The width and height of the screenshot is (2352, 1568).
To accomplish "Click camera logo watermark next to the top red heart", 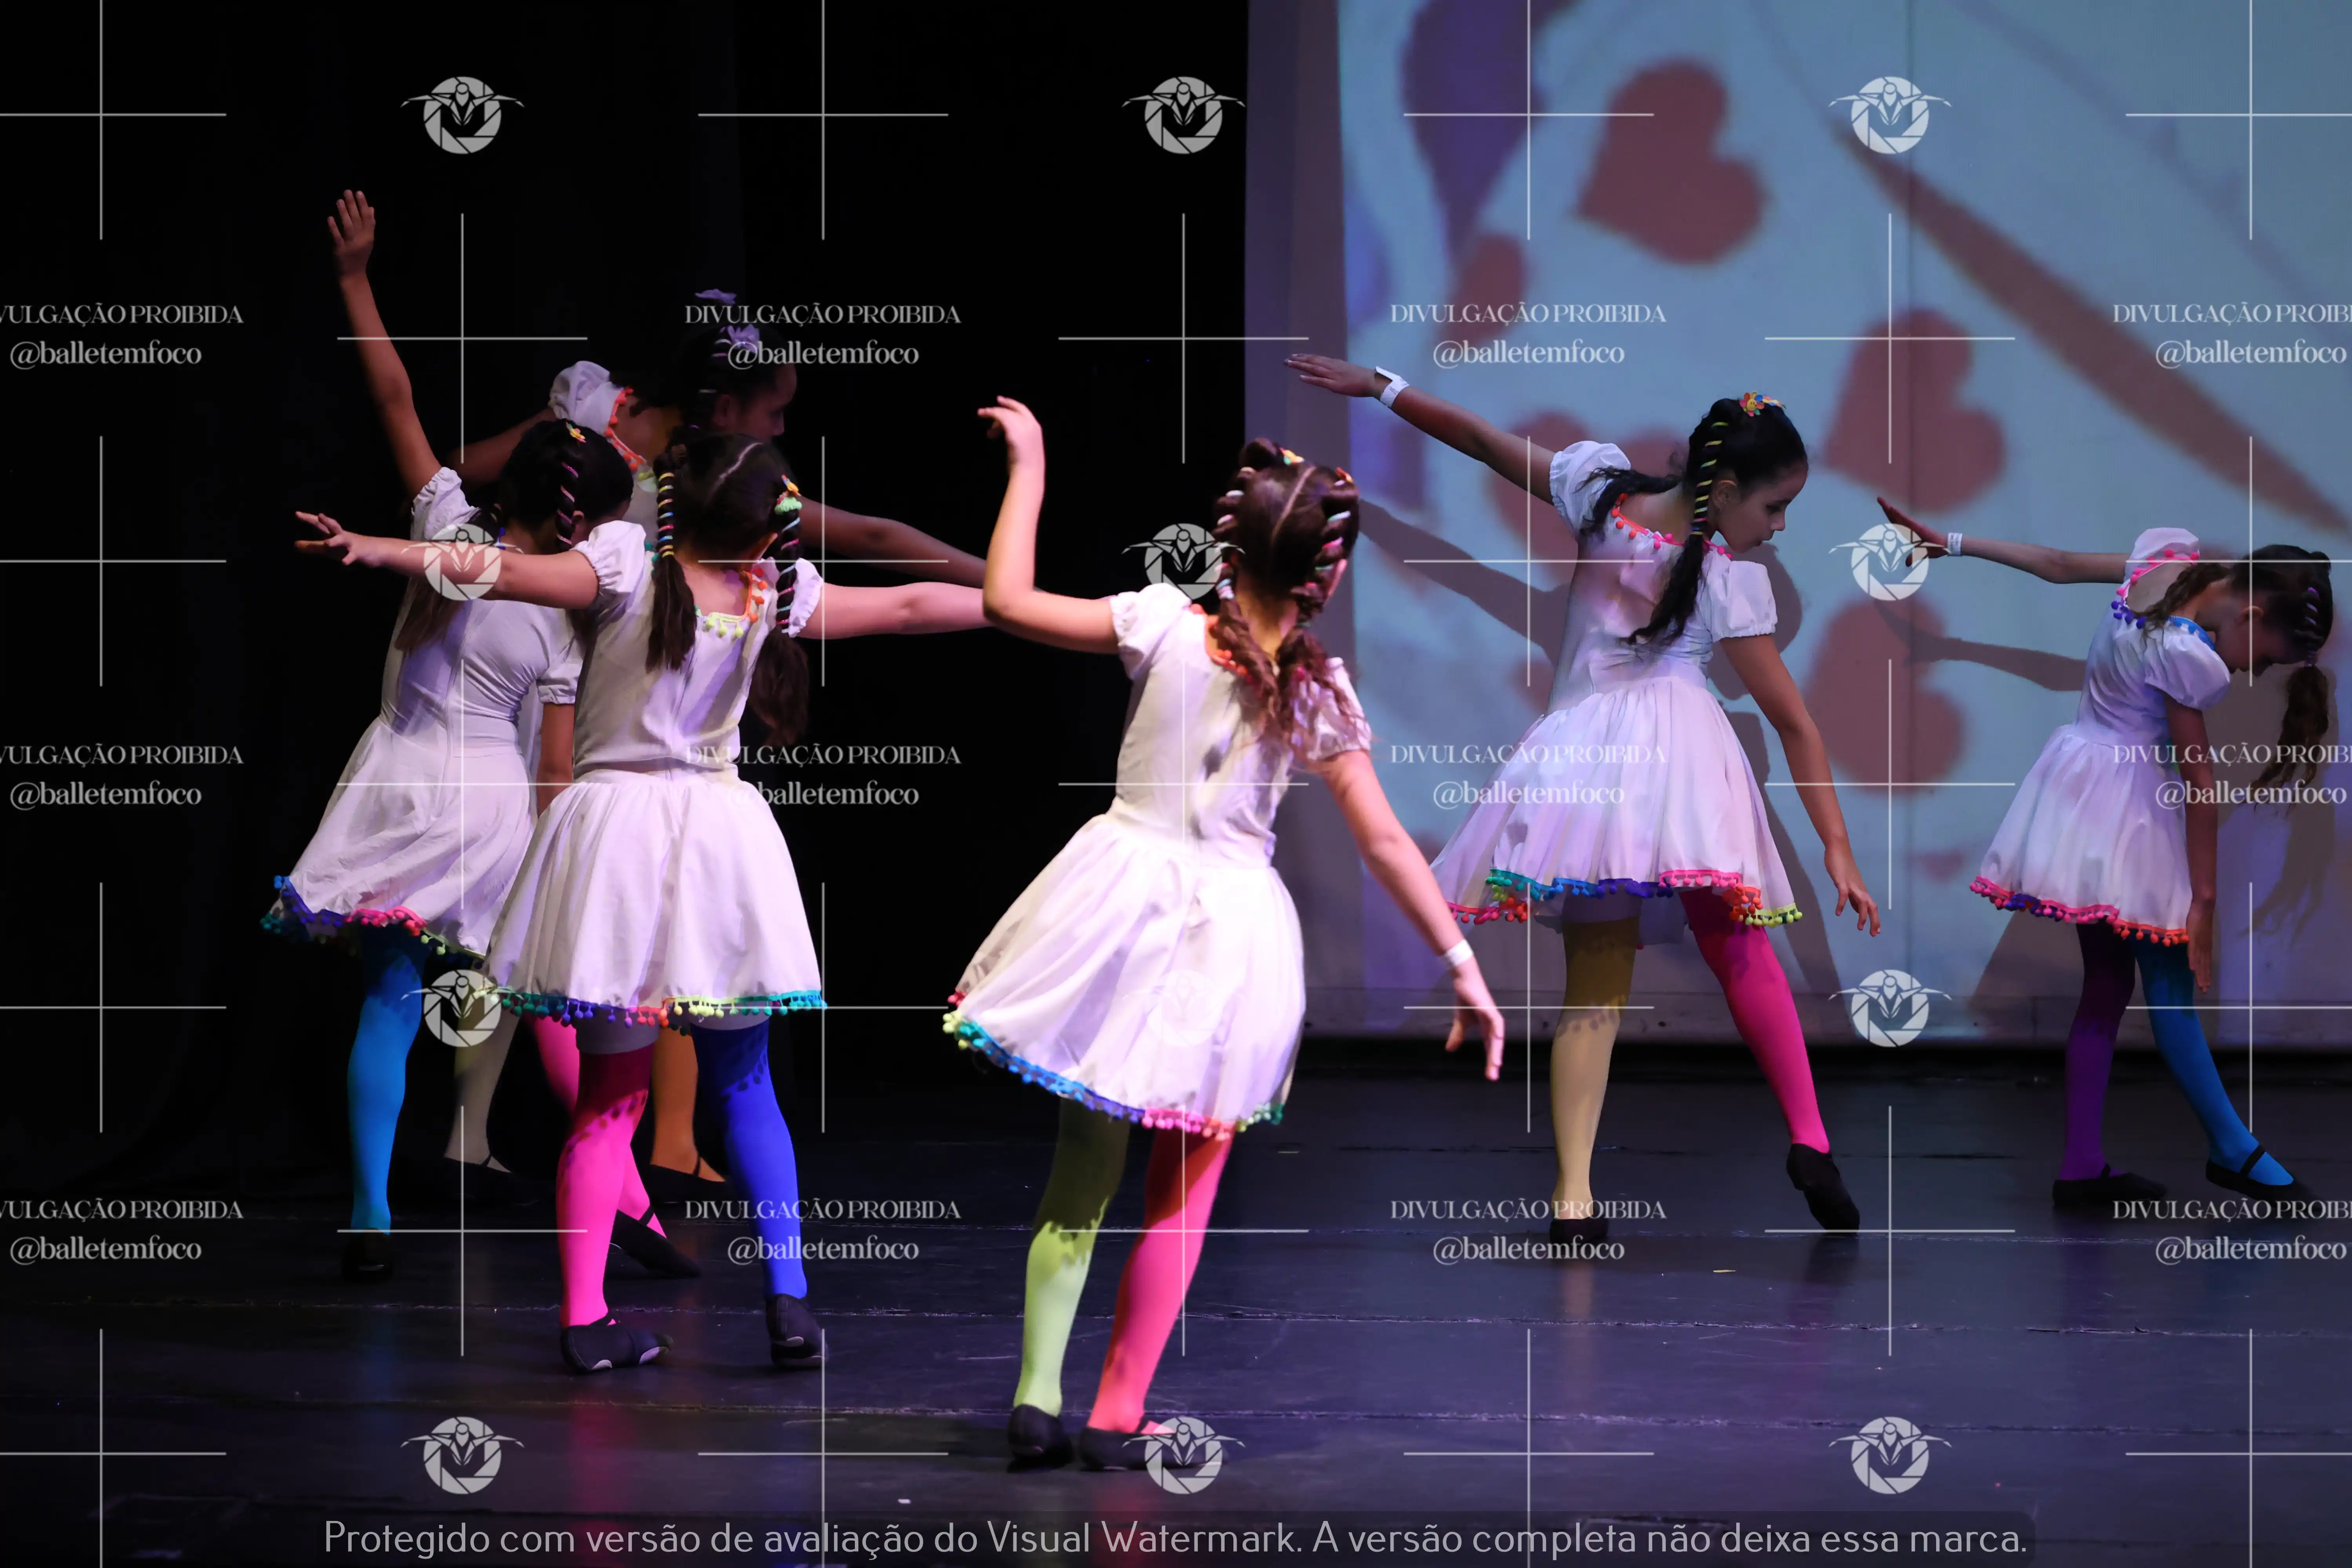I will point(1889,114).
